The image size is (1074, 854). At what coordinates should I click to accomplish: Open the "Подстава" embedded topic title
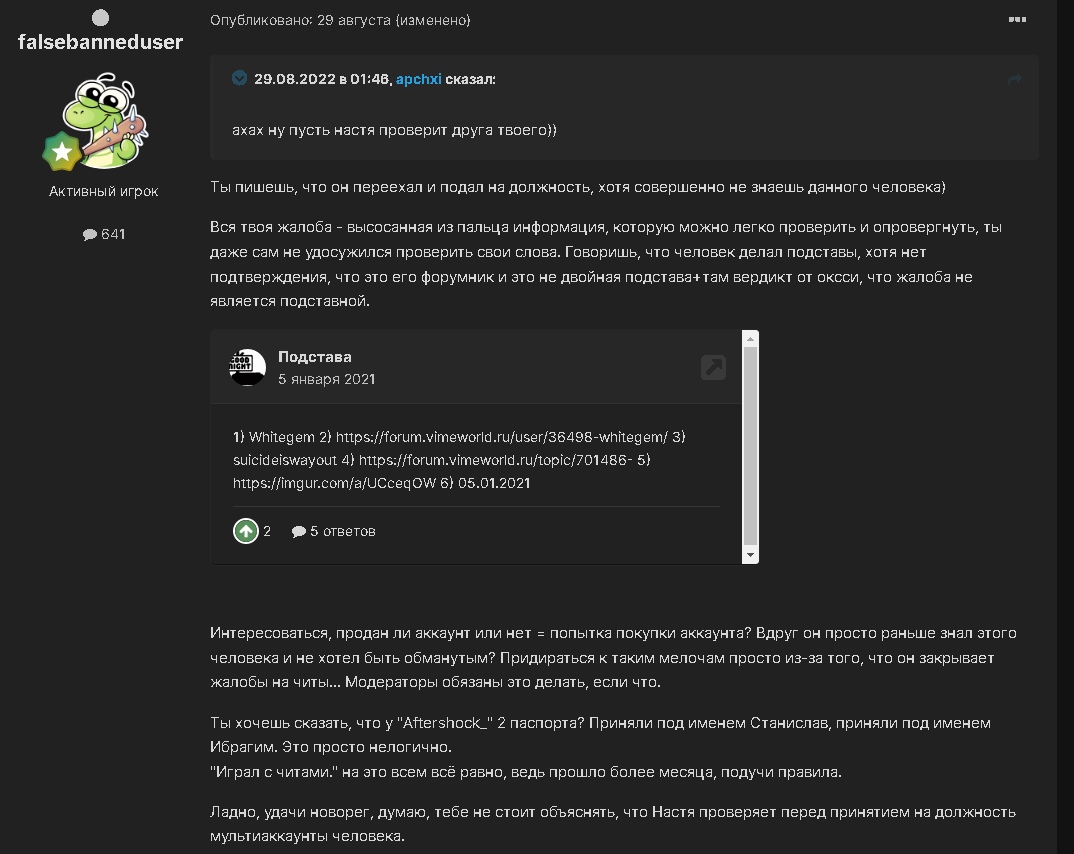click(314, 357)
